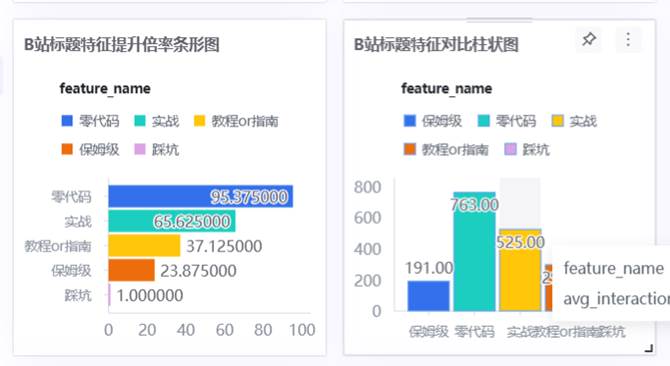This screenshot has width=670, height=366.
Task: Click the yellow 实战 column valued 525.00
Action: pyautogui.click(x=520, y=270)
